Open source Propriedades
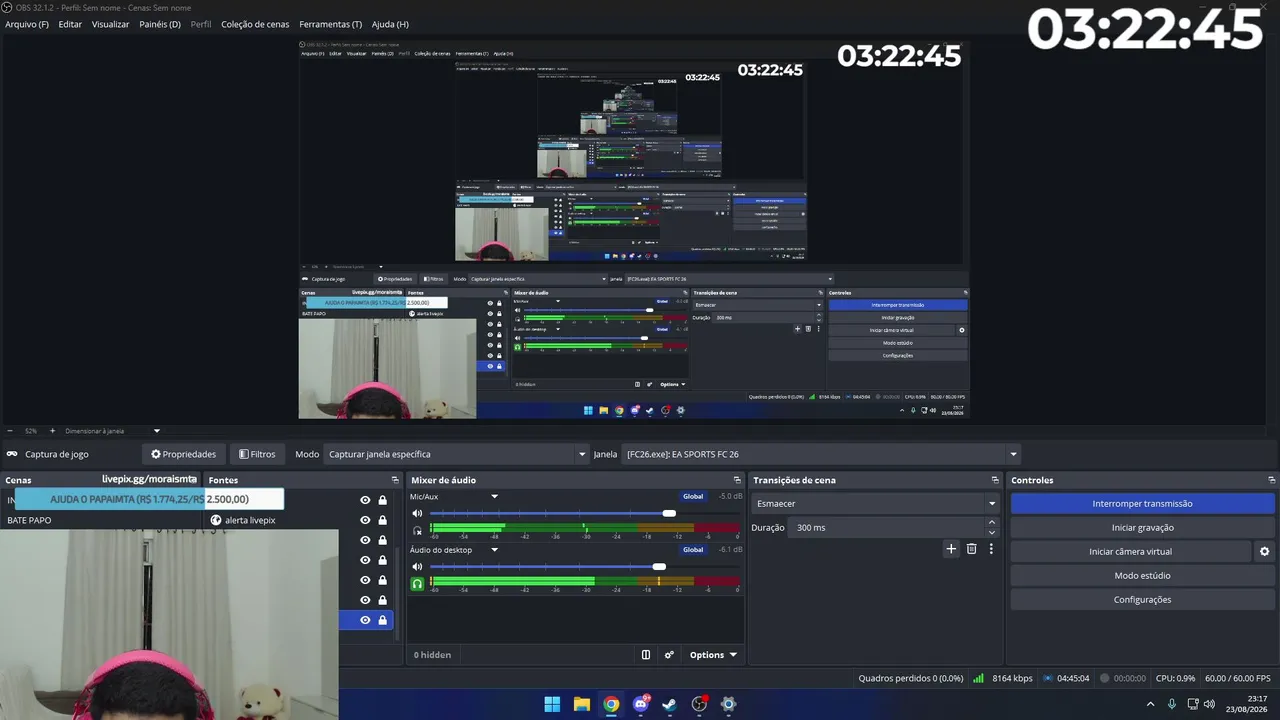The width and height of the screenshot is (1280, 720). pos(183,454)
